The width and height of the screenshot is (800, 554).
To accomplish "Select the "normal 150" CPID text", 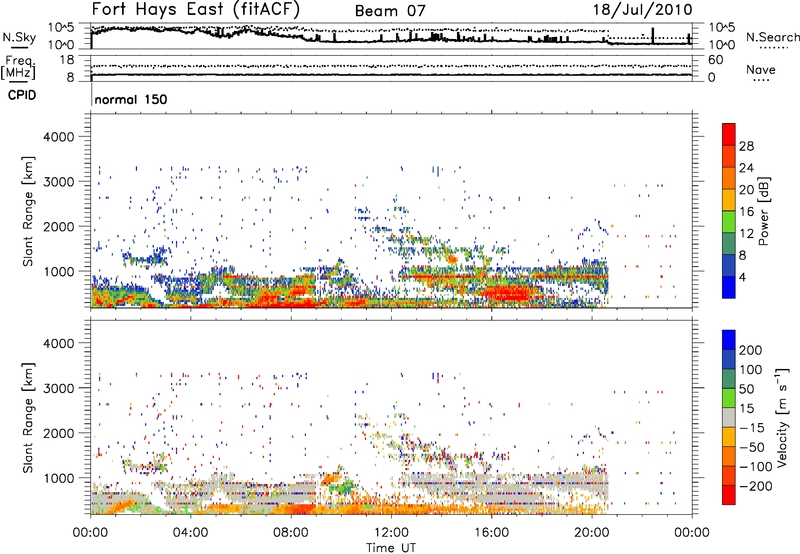I will coord(131,99).
